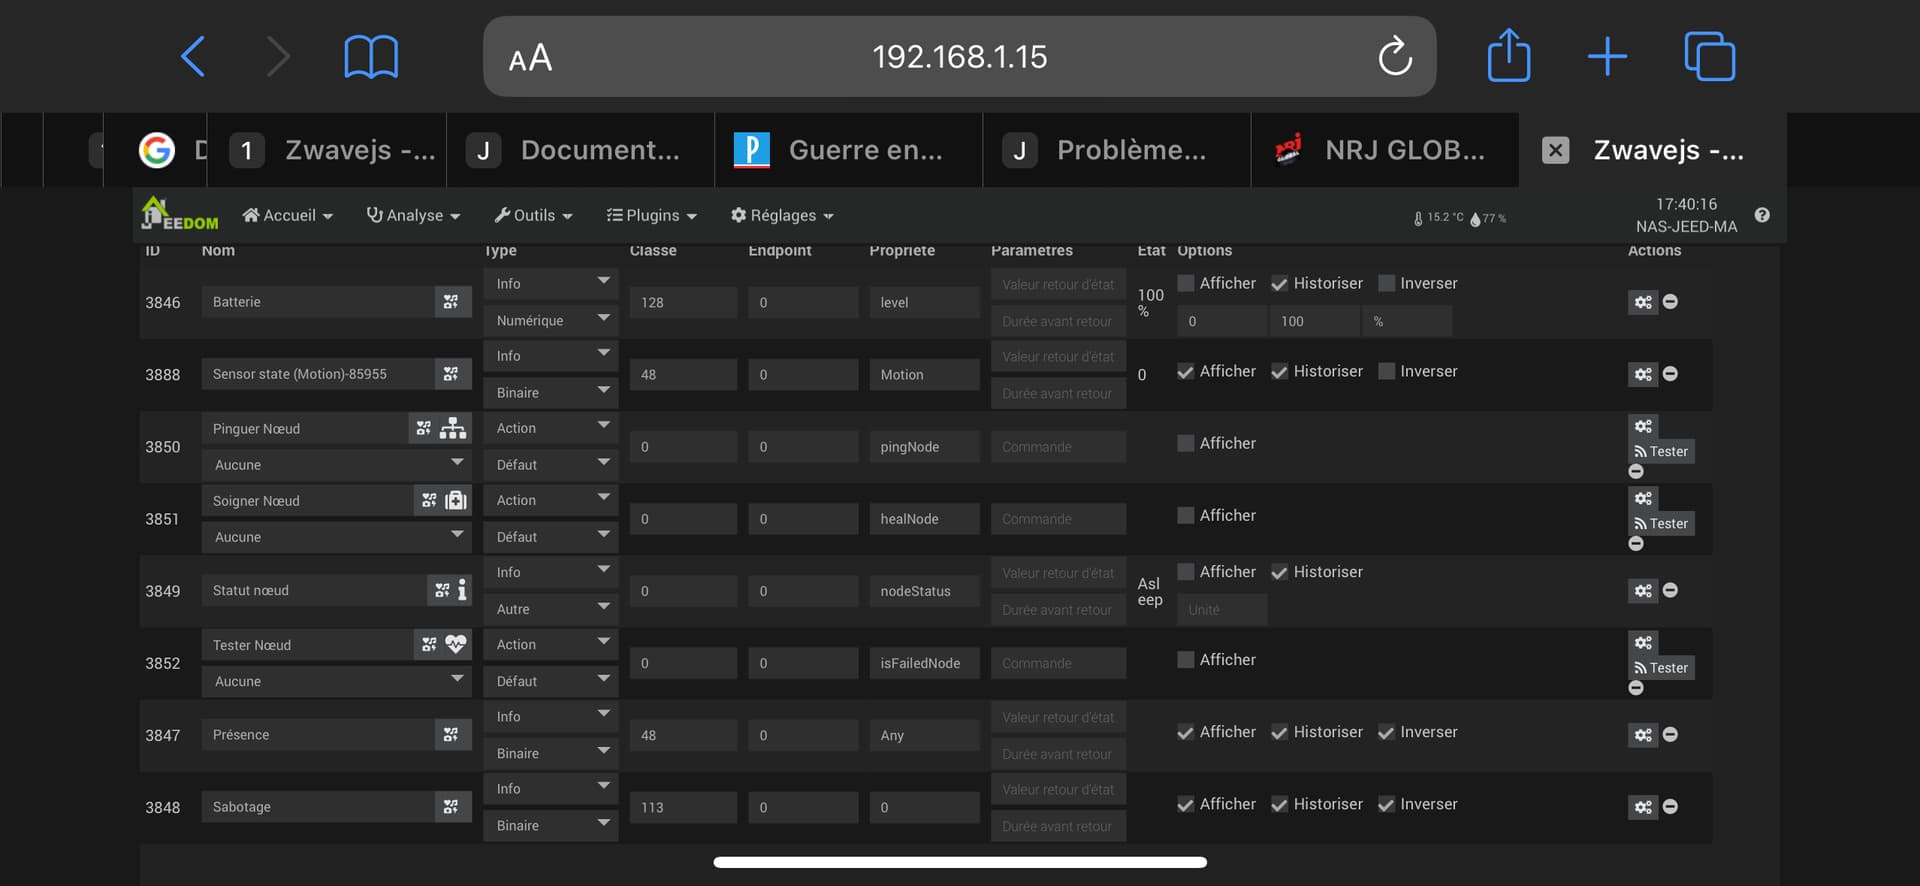Click the network icon next to Pinguer Nœud
Screen dimensions: 1920x886
click(453, 428)
